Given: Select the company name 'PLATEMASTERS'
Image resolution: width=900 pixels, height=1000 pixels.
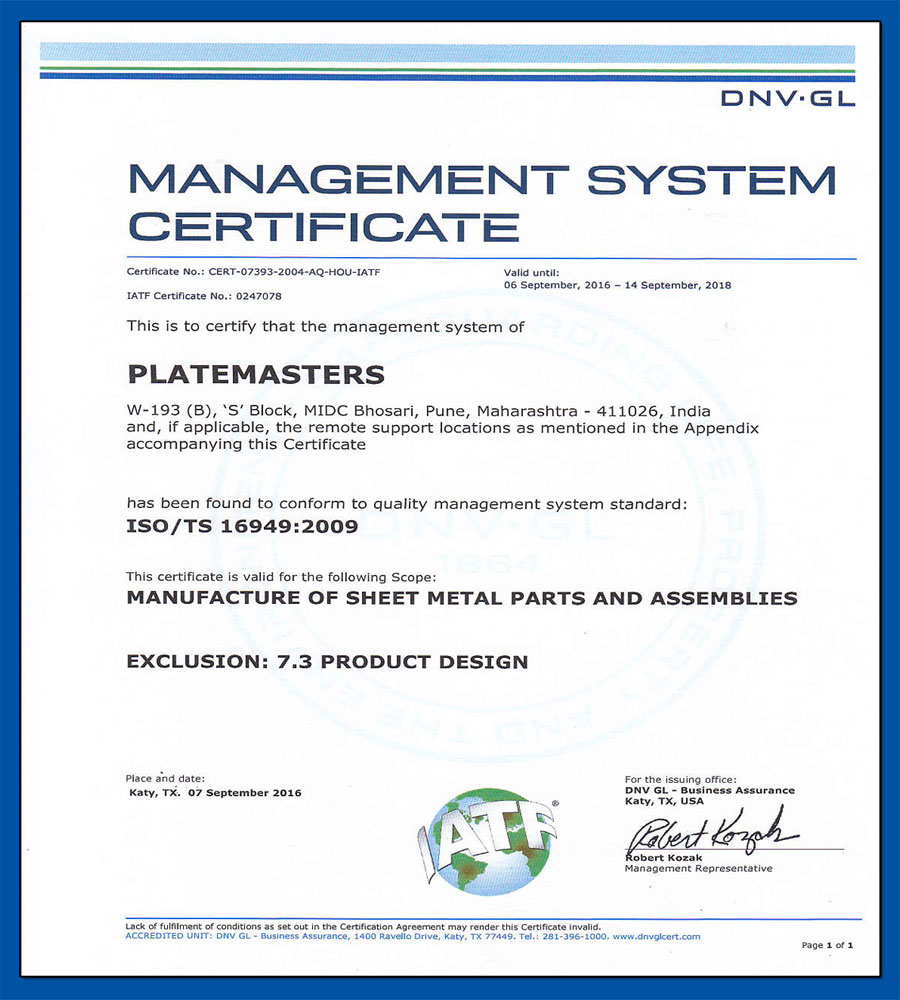Looking at the screenshot, I should coord(256,374).
